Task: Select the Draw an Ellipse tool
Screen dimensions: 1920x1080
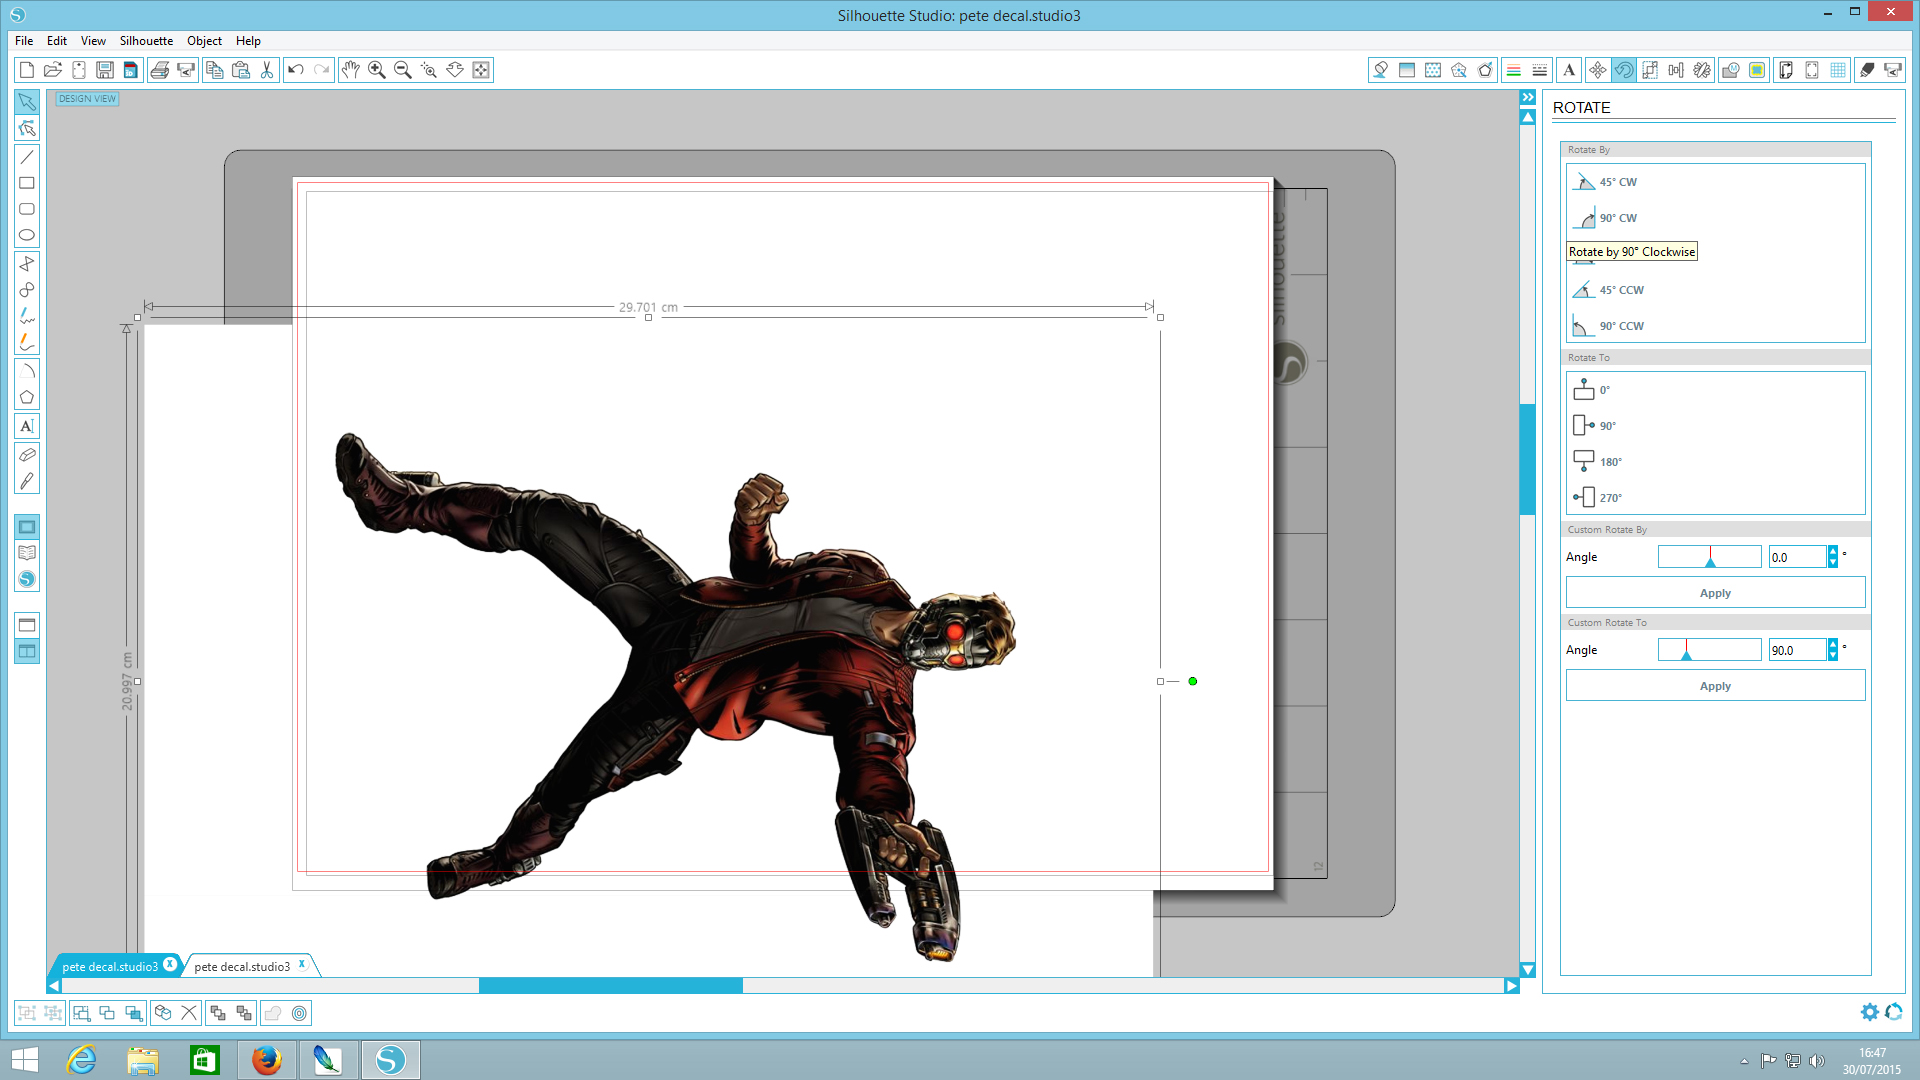Action: [x=27, y=235]
